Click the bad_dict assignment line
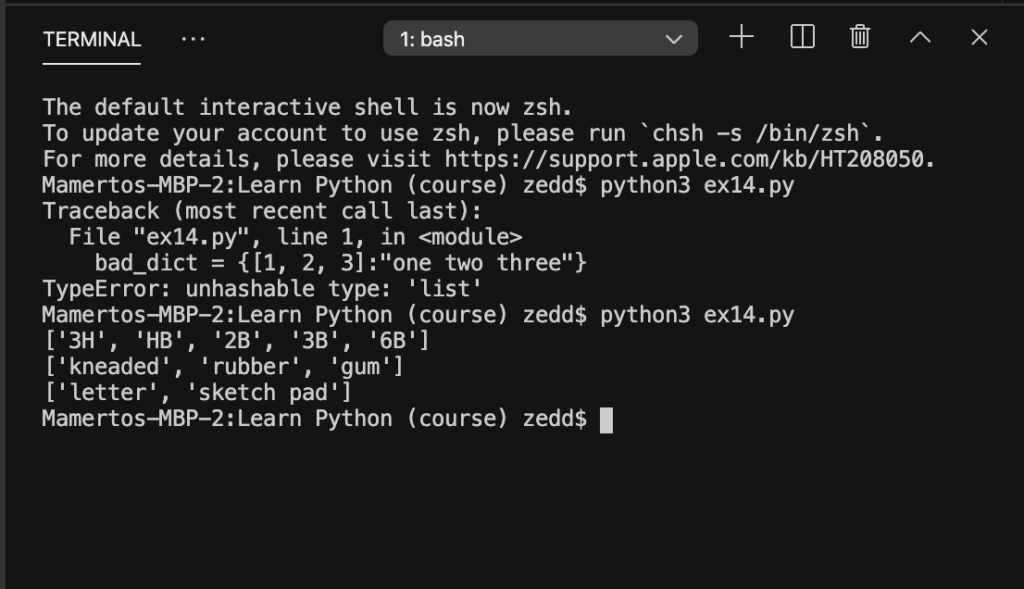Screen dimensions: 1024x589 340,263
